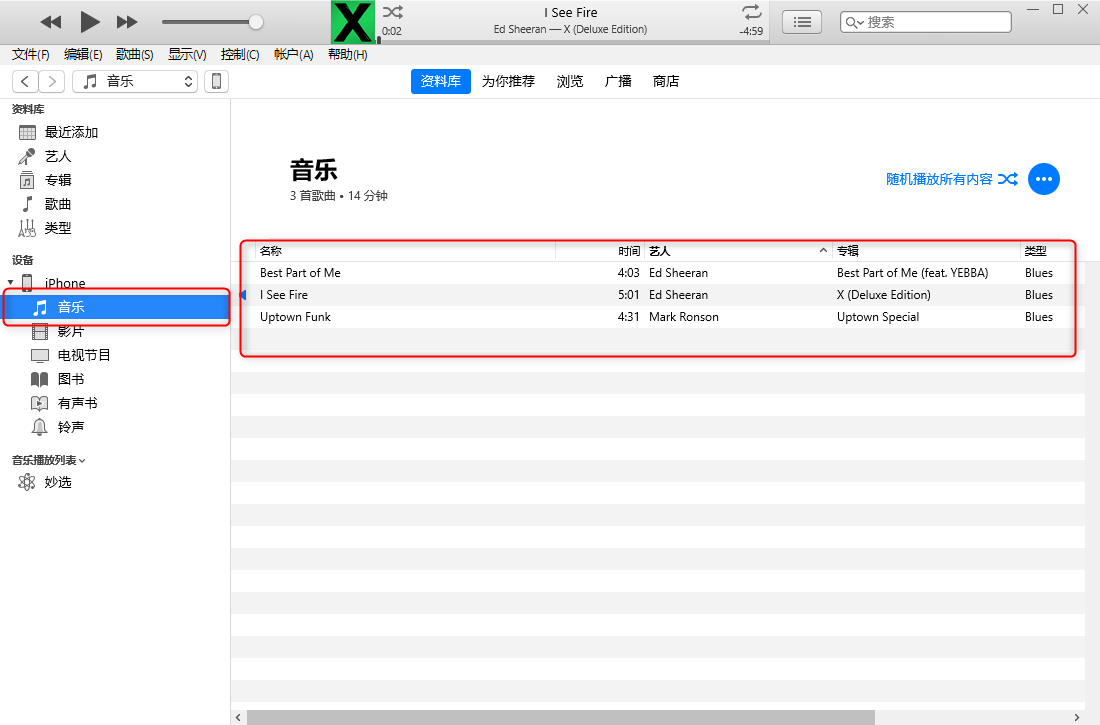Go back with the left arrow button
This screenshot has width=1100, height=725.
tap(25, 81)
